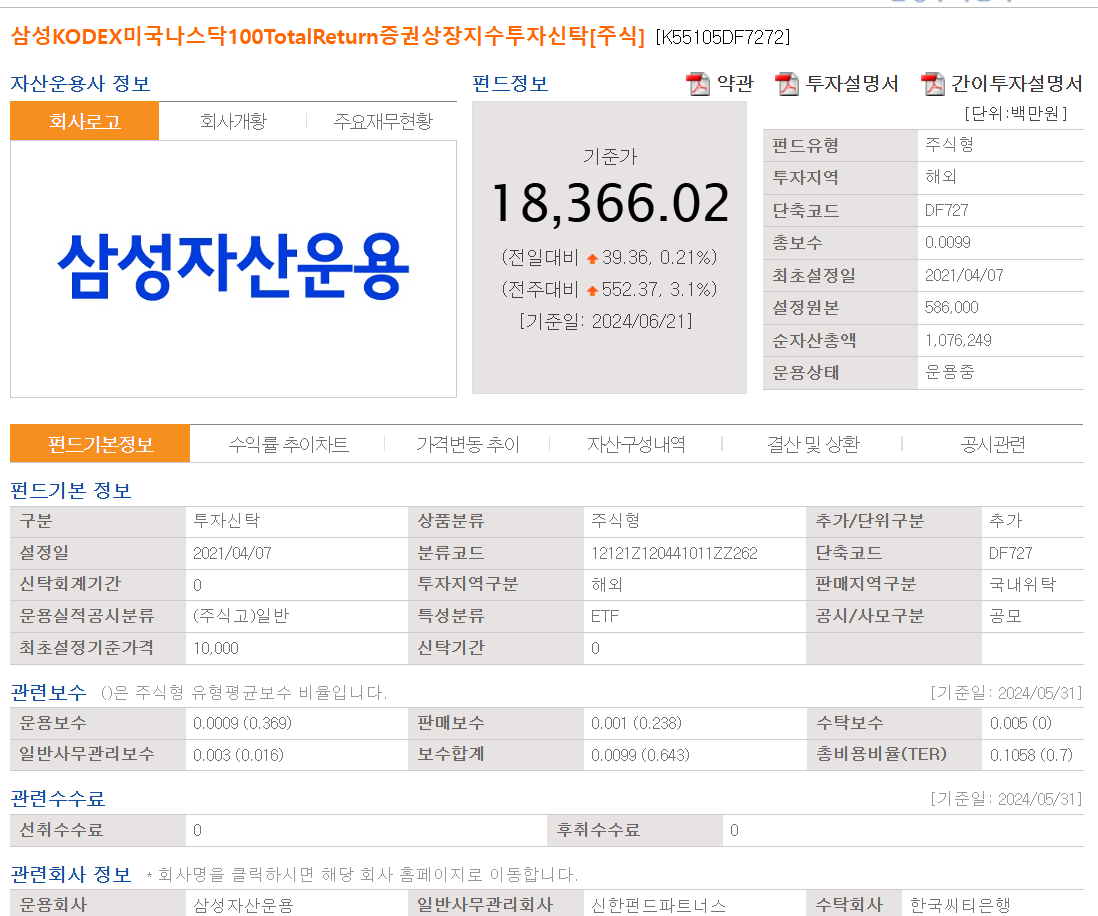Open the 약관 PDF icon
Screen dimensions: 1098x916
(697, 84)
